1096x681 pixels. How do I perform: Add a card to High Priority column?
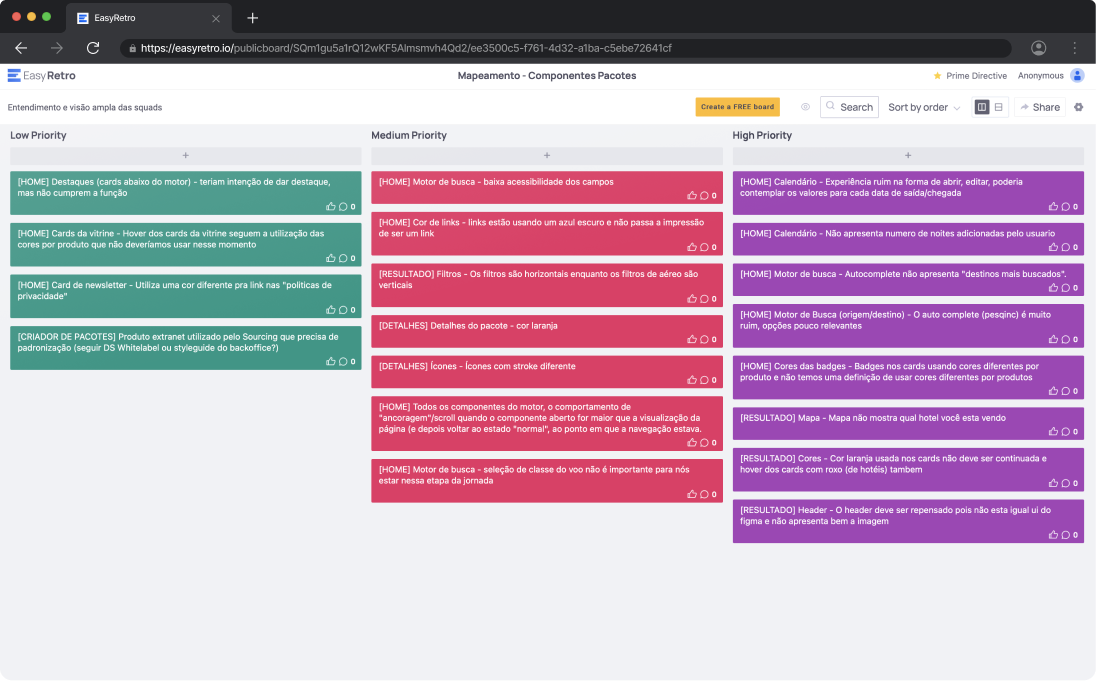(908, 156)
